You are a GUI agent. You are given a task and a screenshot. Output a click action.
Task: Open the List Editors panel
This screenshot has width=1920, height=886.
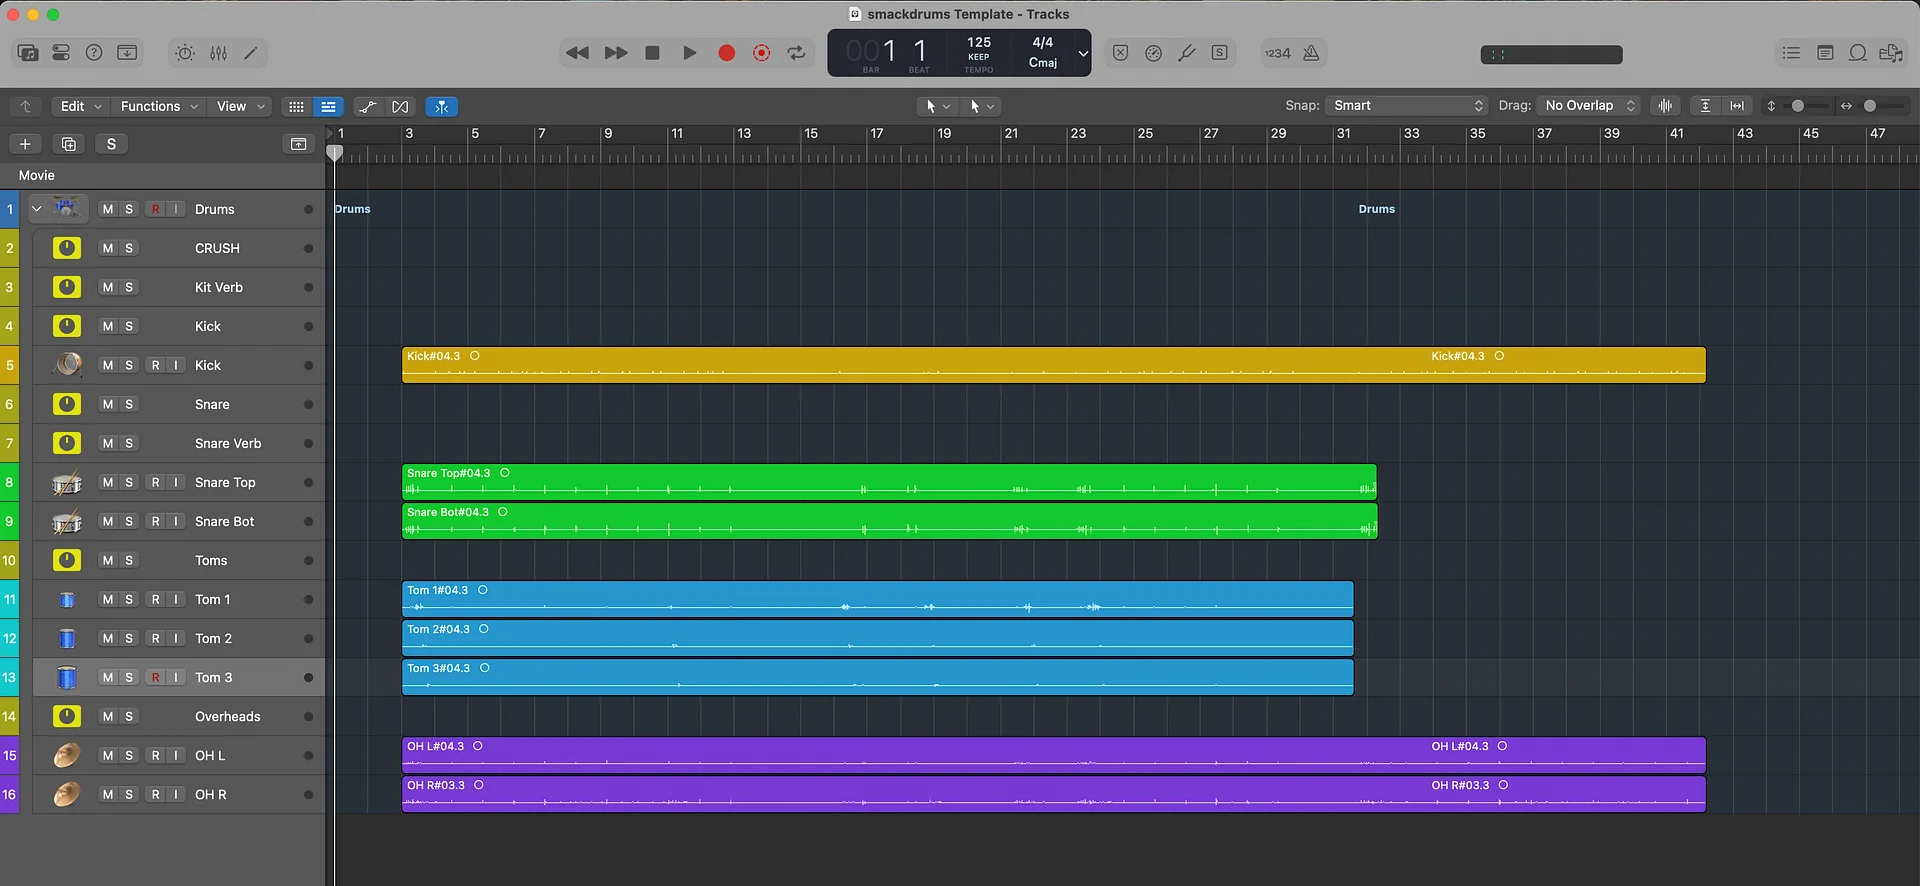pos(1791,53)
